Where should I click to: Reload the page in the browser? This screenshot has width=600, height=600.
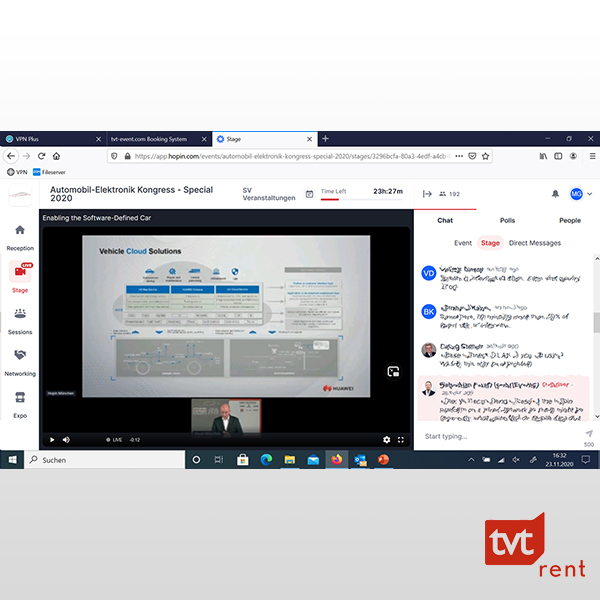point(41,156)
